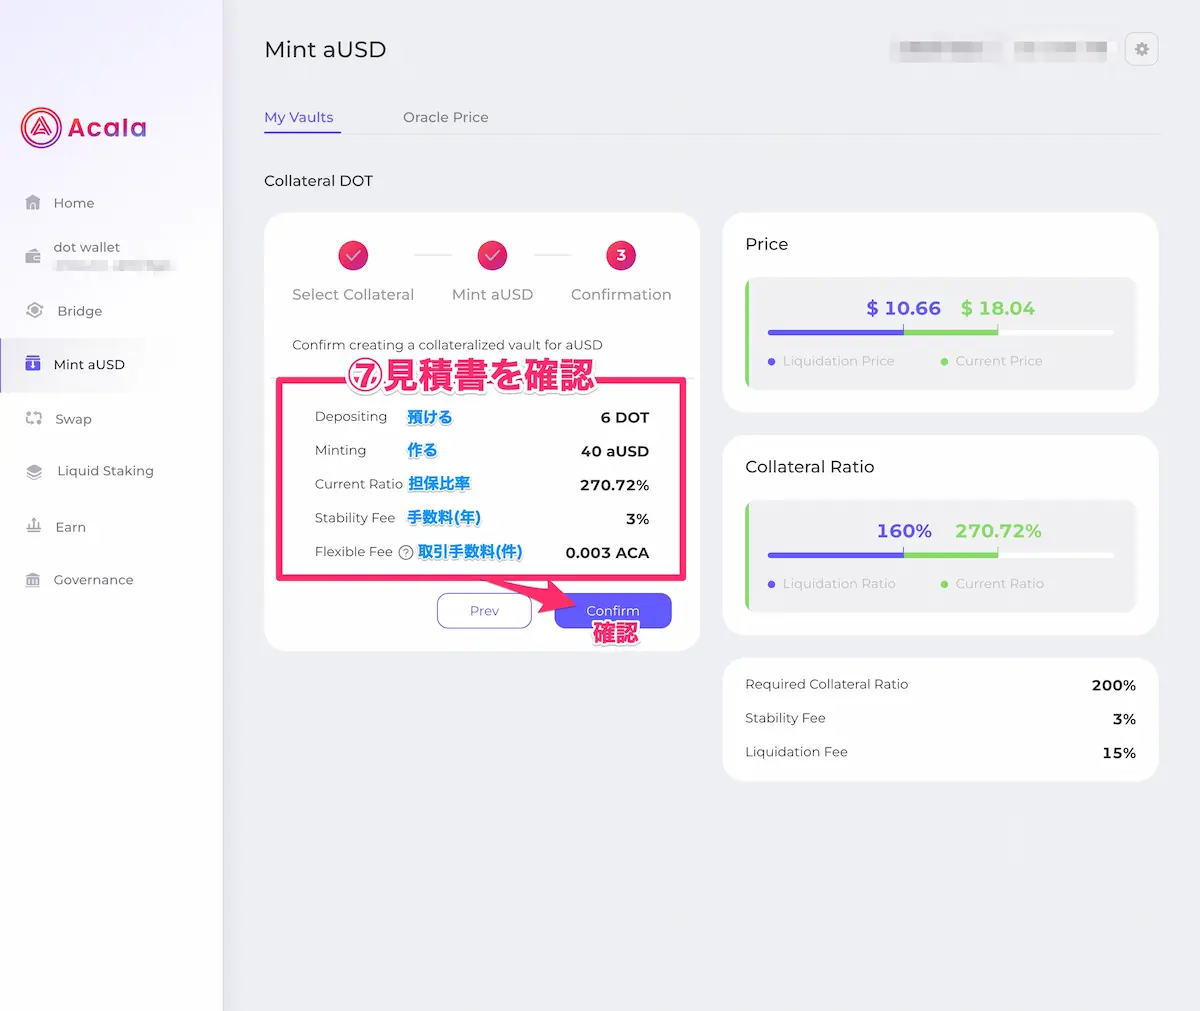Switch to the My Vaults tab
The image size is (1200, 1011).
pos(299,117)
